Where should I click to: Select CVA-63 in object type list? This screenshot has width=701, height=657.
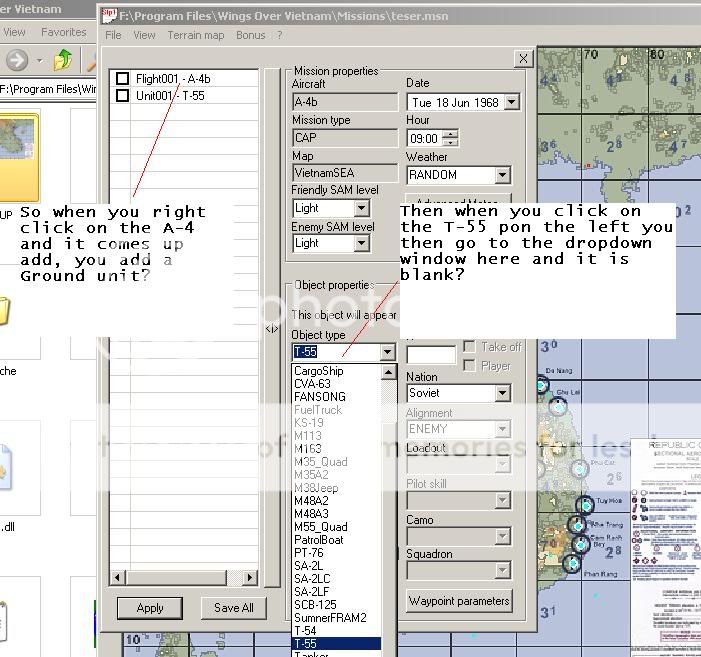pyautogui.click(x=337, y=384)
